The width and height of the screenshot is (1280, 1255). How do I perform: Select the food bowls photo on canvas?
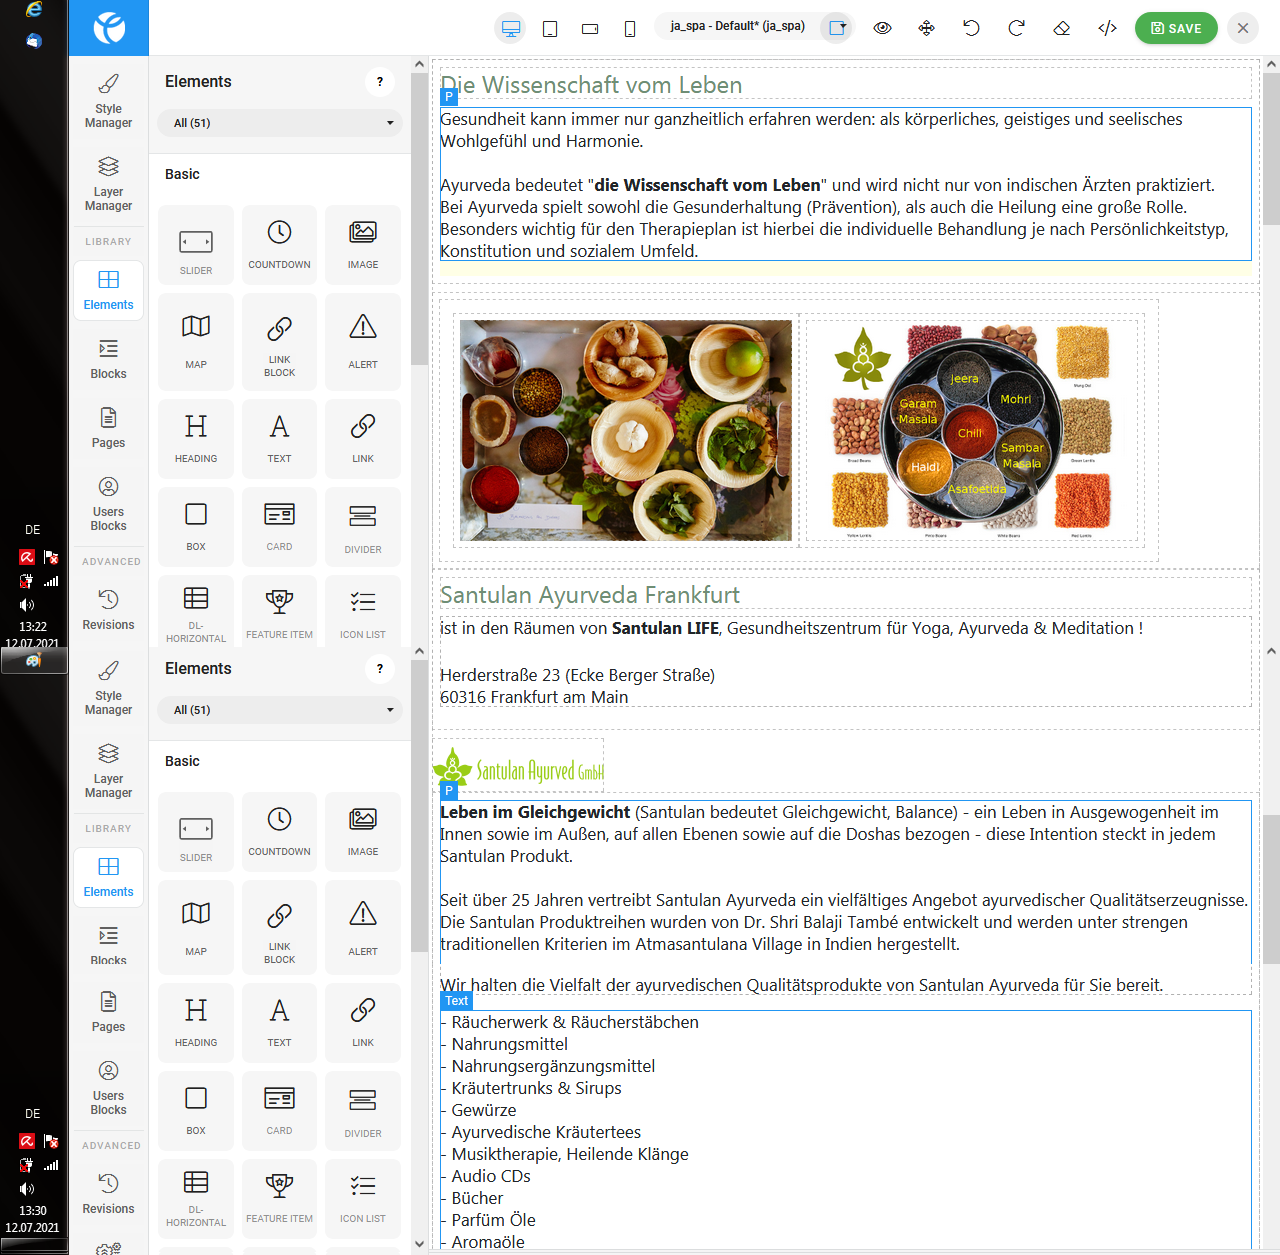626,430
